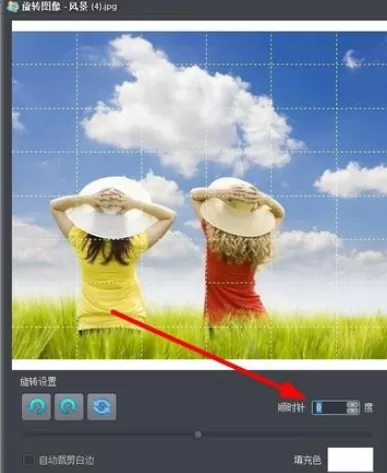387x473 pixels.
Task: Click the 旋转设置 section label
Action: coord(38,382)
